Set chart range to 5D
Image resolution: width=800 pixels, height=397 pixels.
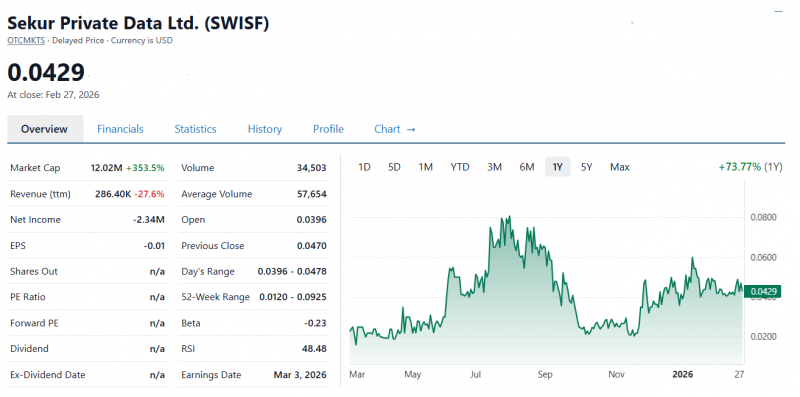pos(394,167)
